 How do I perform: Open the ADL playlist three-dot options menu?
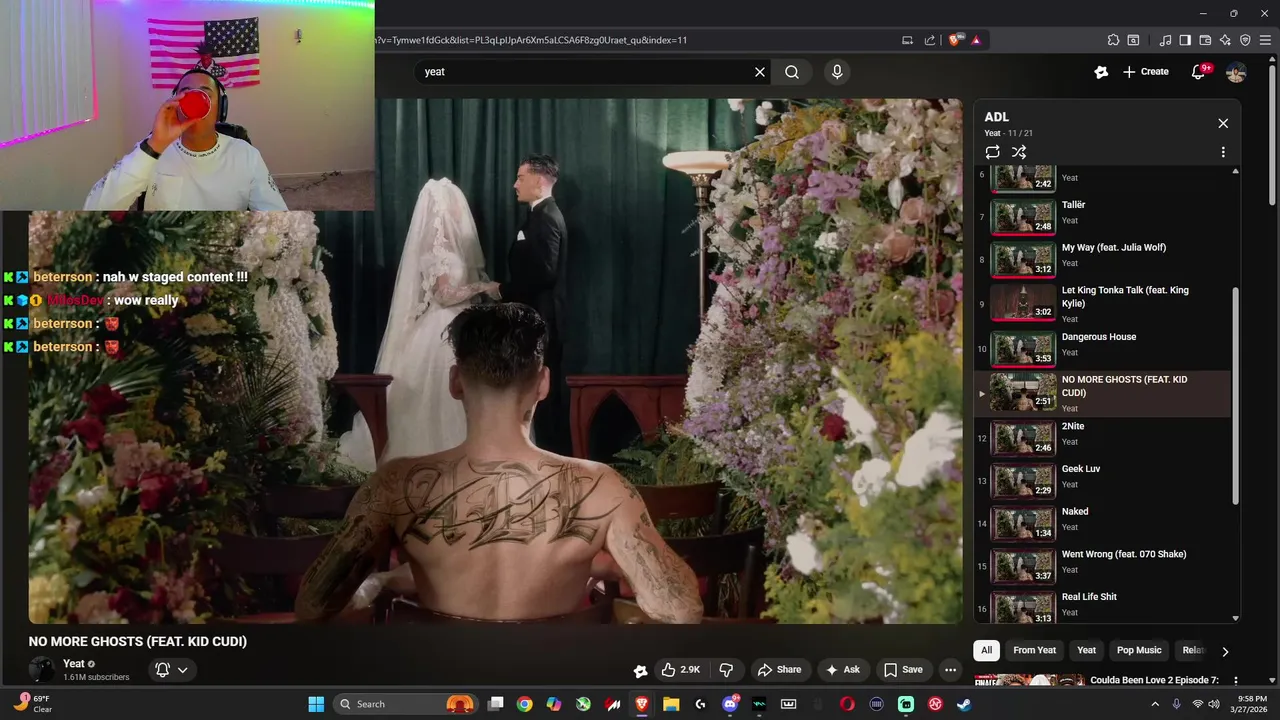click(1223, 152)
